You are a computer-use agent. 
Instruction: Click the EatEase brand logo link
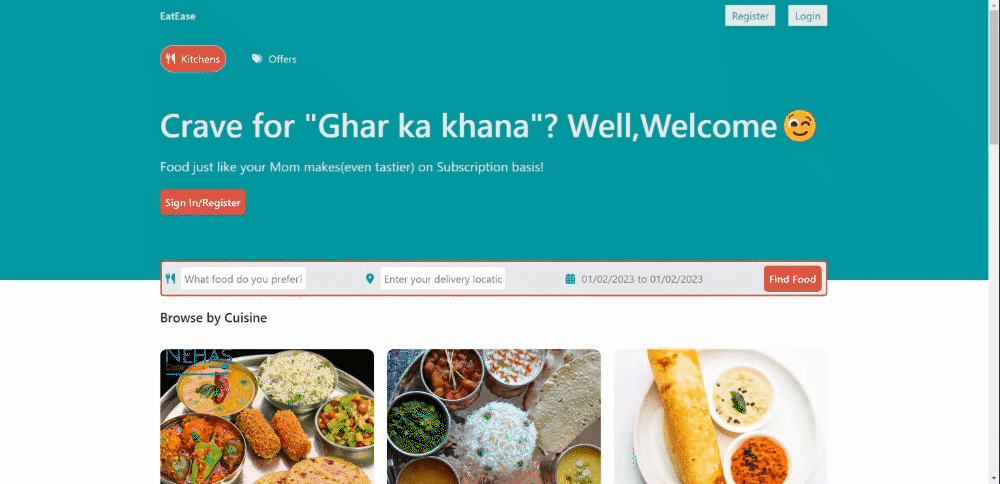(178, 16)
